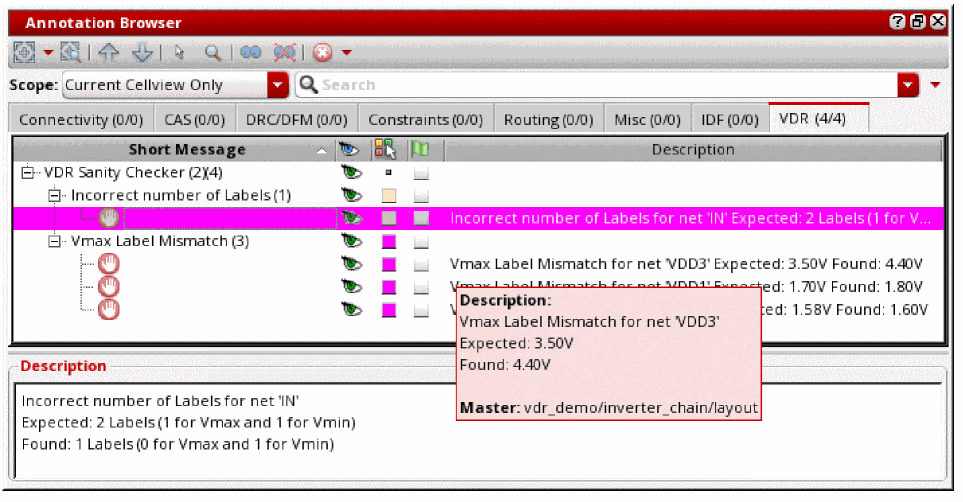Image resolution: width=963 pixels, height=502 pixels.
Task: Open the Scope combo box
Action: pyautogui.click(x=175, y=85)
